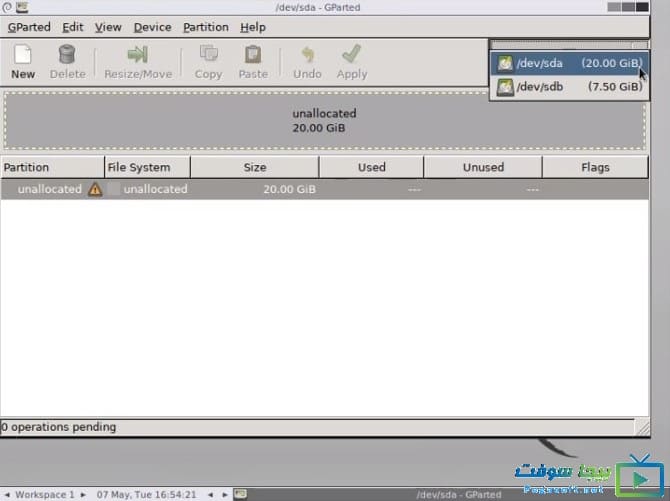Click the left arrow next to clock
Viewport: 670px width, 501px height.
[x=210, y=495]
